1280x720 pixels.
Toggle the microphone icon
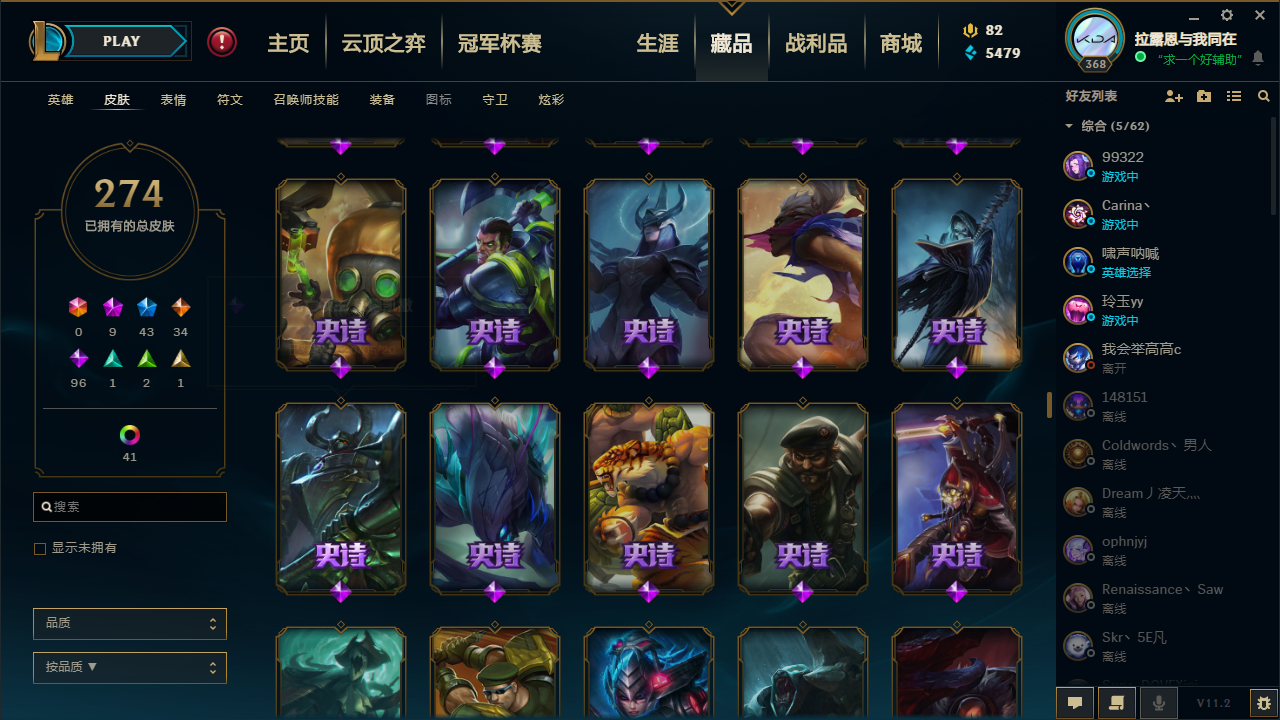[1159, 703]
